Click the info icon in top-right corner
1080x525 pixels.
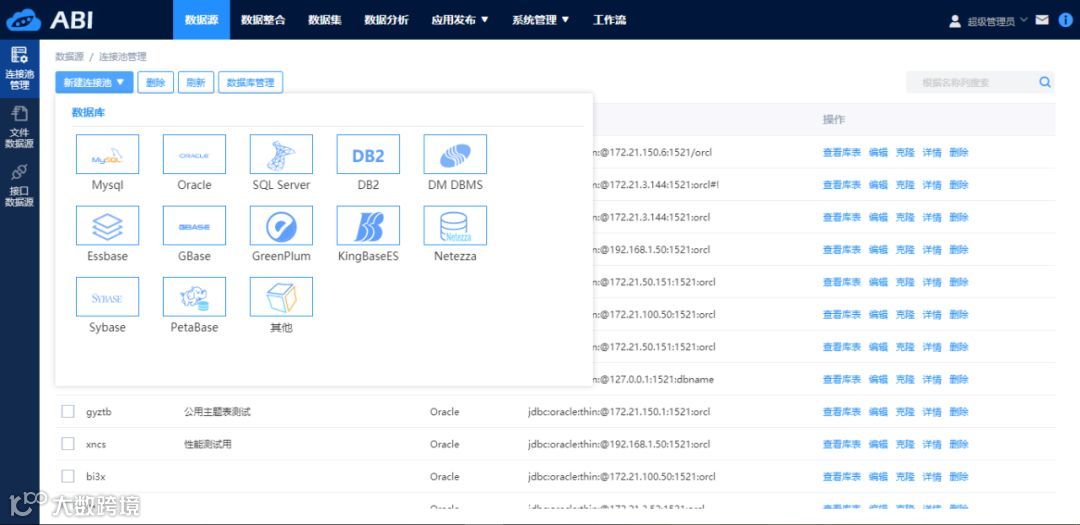coord(1066,20)
